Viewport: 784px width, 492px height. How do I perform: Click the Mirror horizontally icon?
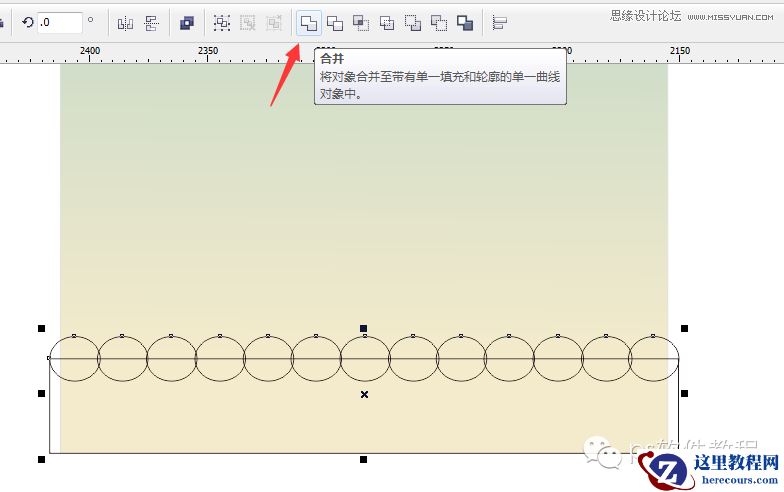[x=125, y=23]
